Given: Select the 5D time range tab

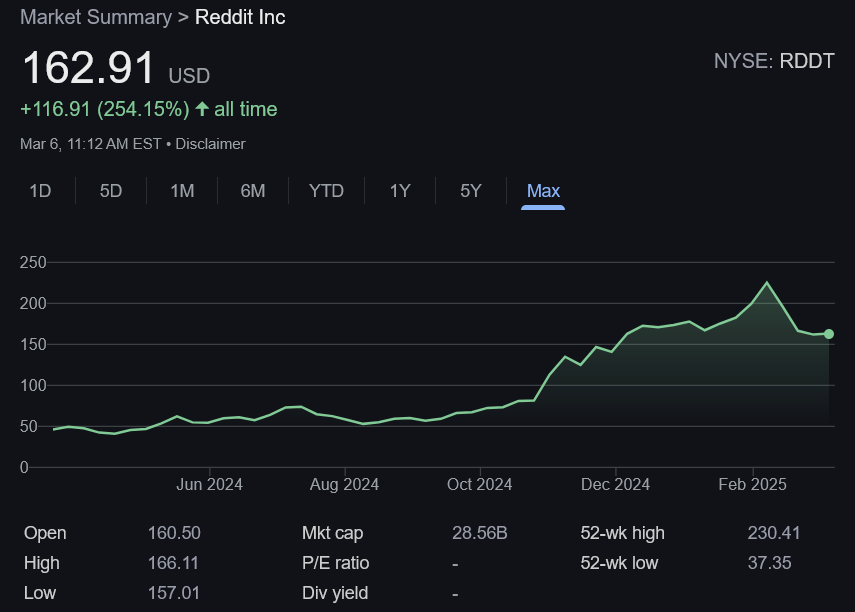Looking at the screenshot, I should tap(111, 191).
